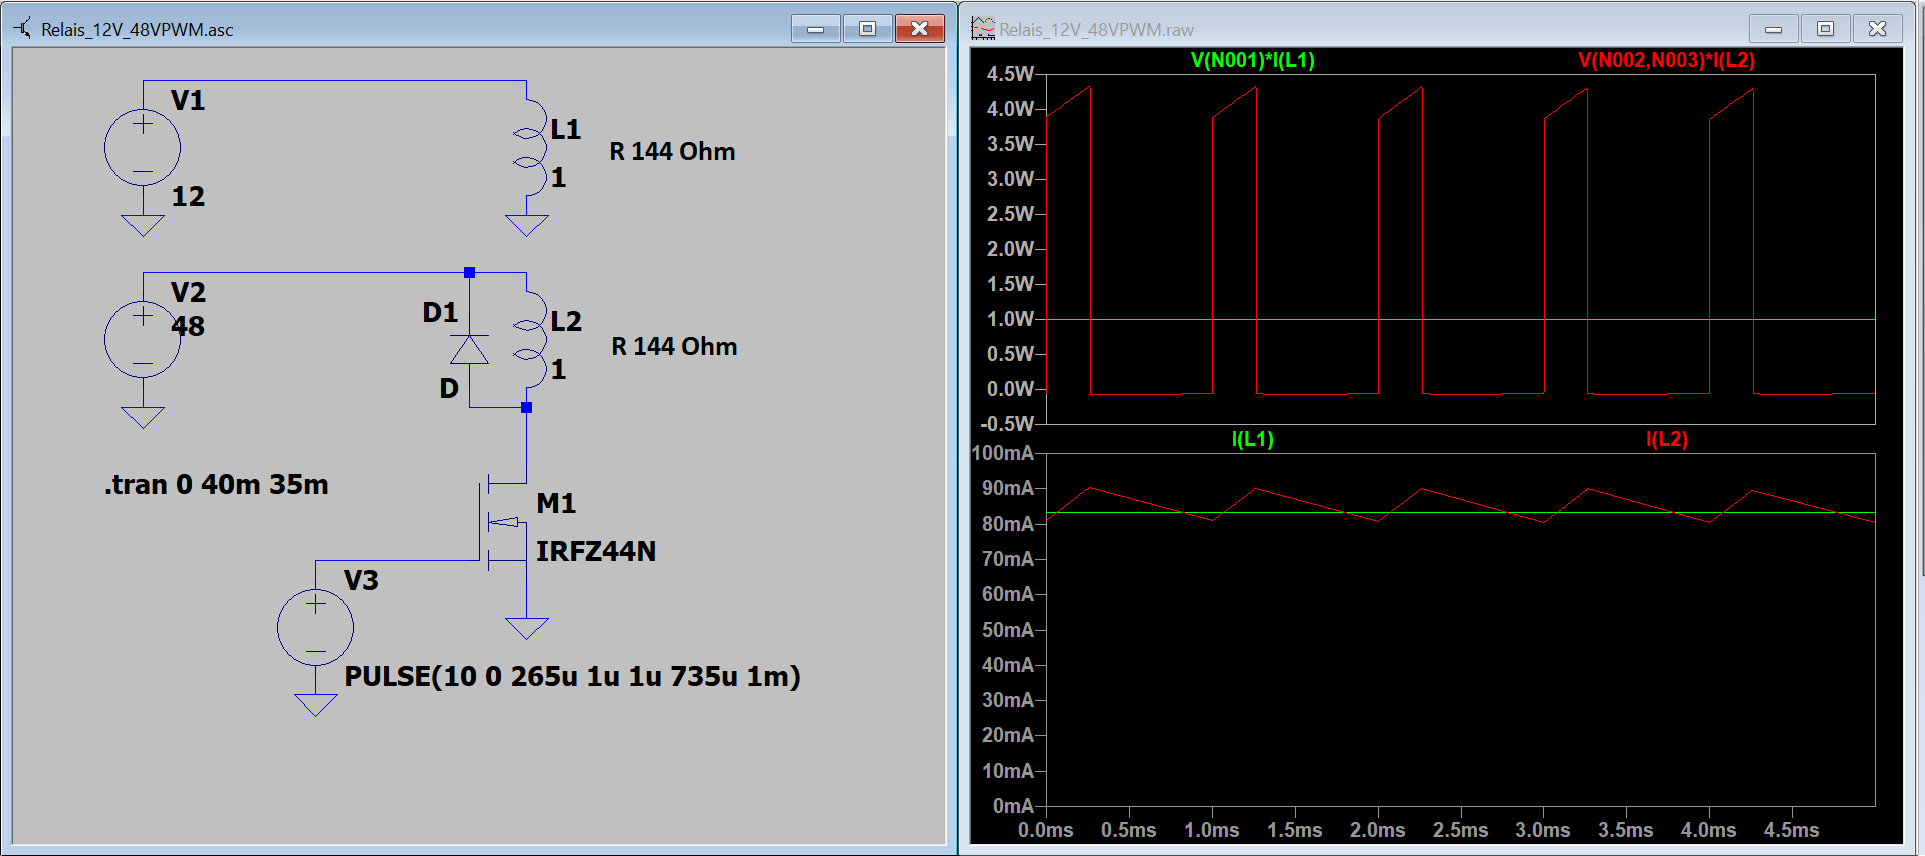
Task: Select inductor L1 symbol
Action: click(x=529, y=147)
